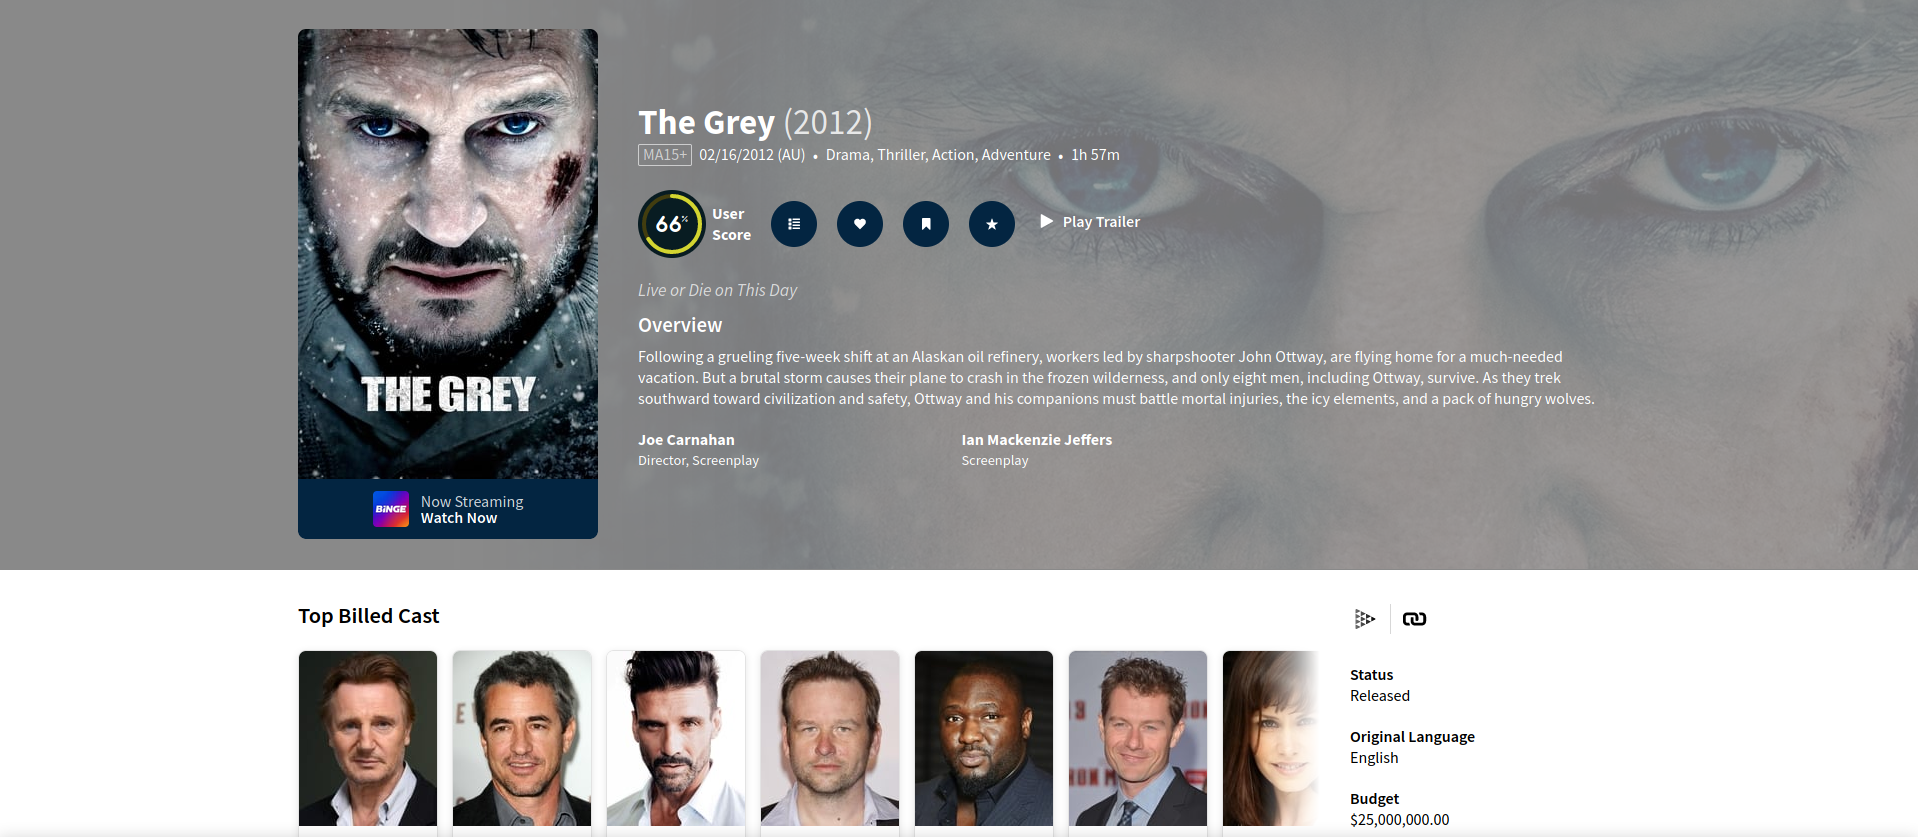Open the Adventure genre link
This screenshot has height=837, width=1918.
(x=1016, y=155)
